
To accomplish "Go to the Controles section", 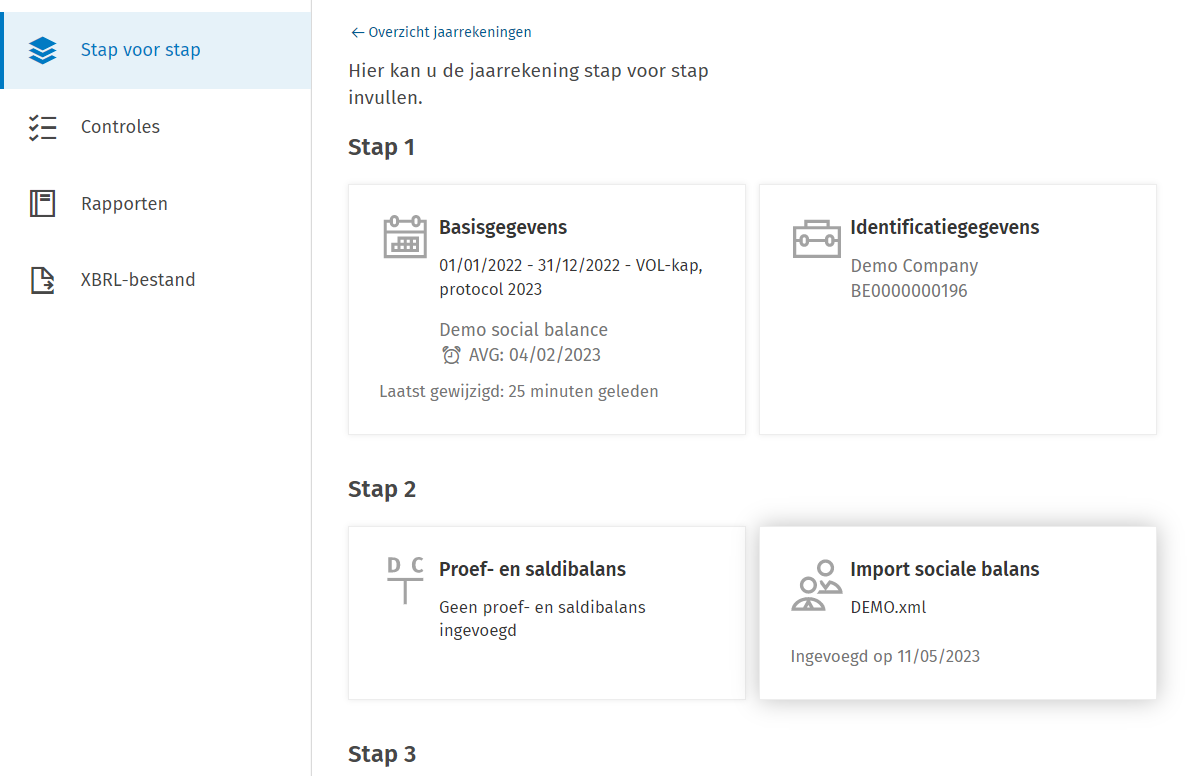I will [120, 127].
